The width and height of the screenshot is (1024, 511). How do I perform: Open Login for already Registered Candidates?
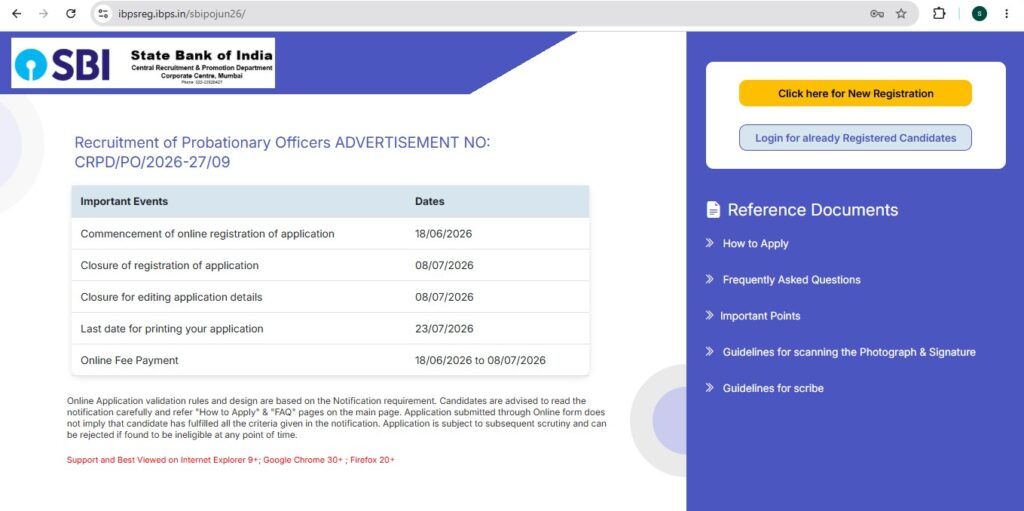pos(856,138)
